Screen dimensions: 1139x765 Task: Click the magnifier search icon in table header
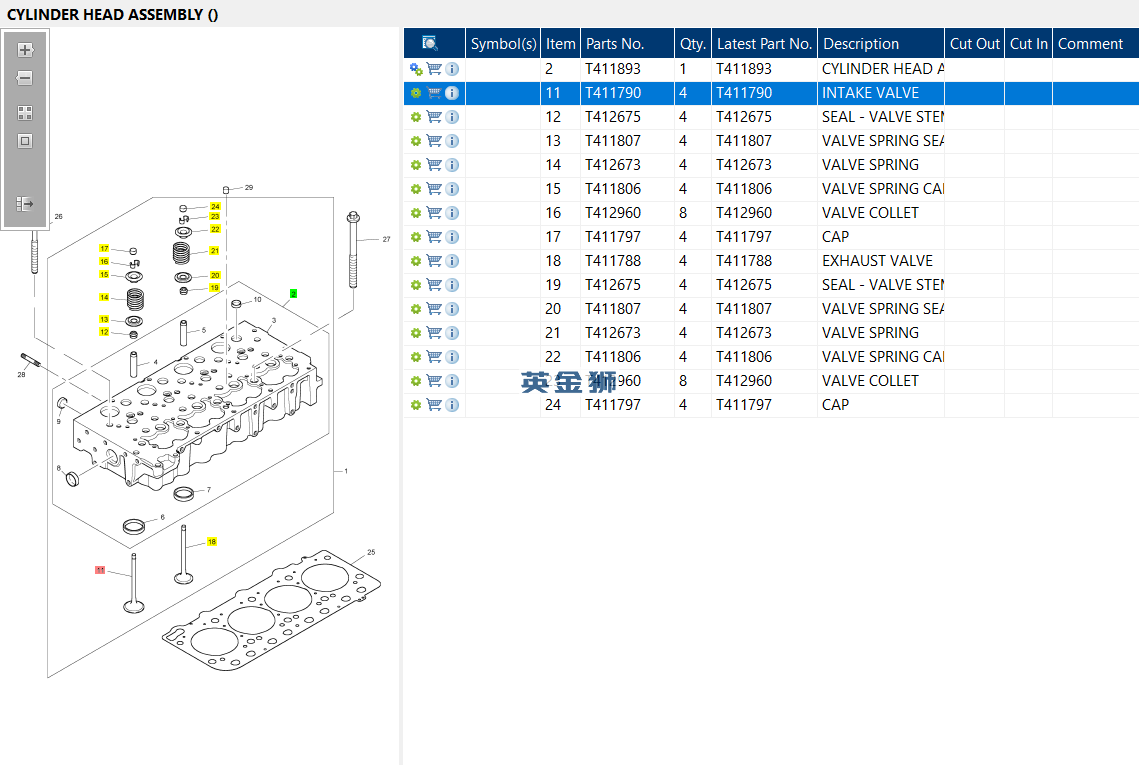pos(430,43)
